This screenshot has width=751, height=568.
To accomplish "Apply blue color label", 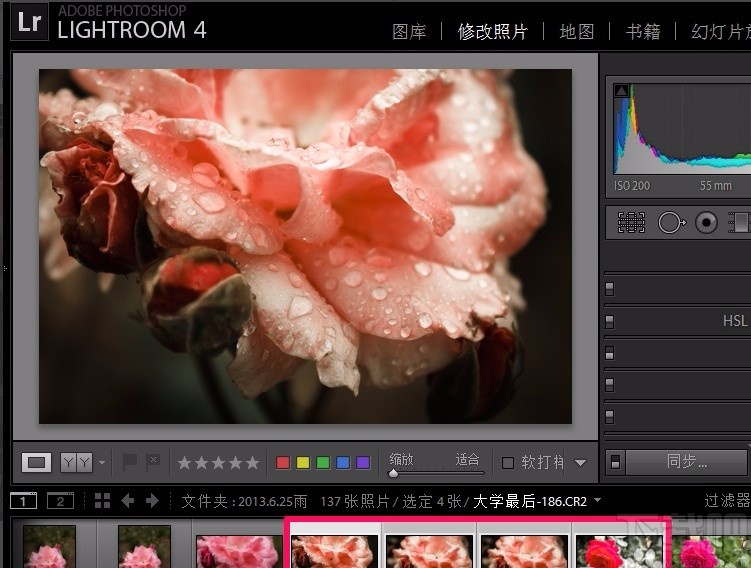I will (x=343, y=463).
